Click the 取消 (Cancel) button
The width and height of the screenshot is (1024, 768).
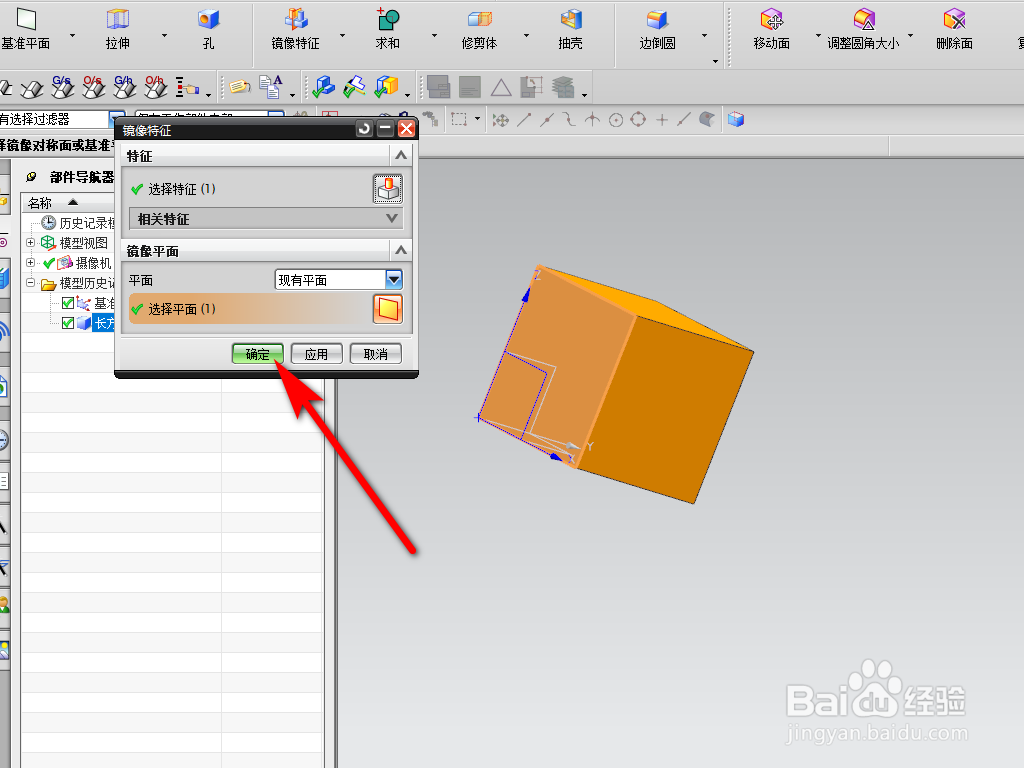pyautogui.click(x=376, y=354)
